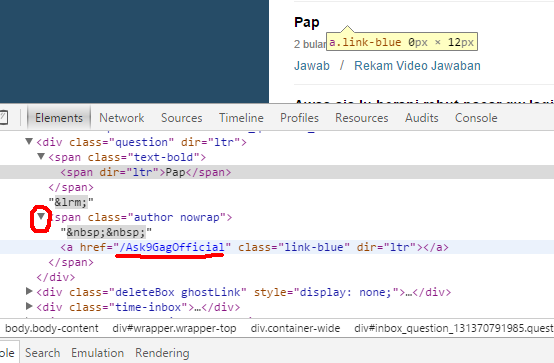Select the closing span tag under author nowrap
The width and height of the screenshot is (554, 363).
click(71, 262)
